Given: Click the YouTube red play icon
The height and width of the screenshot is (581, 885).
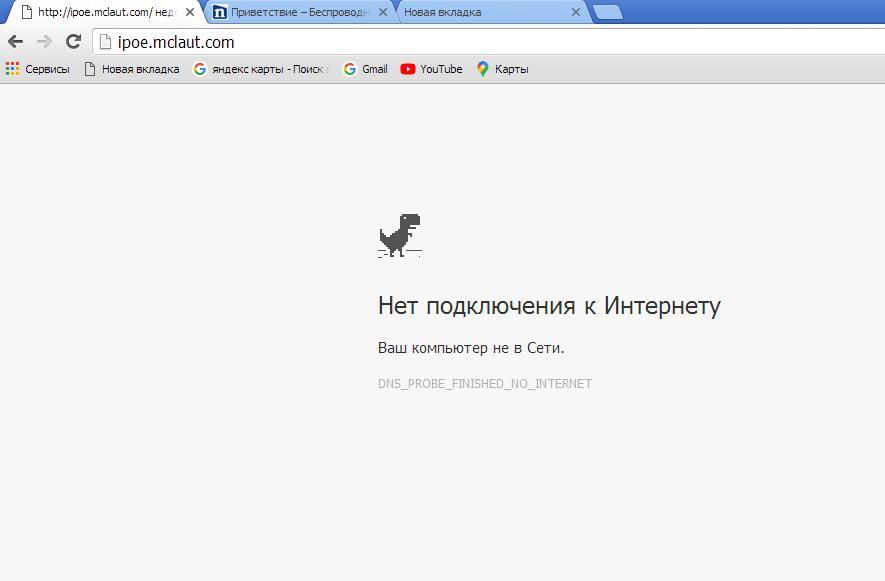Looking at the screenshot, I should (408, 69).
